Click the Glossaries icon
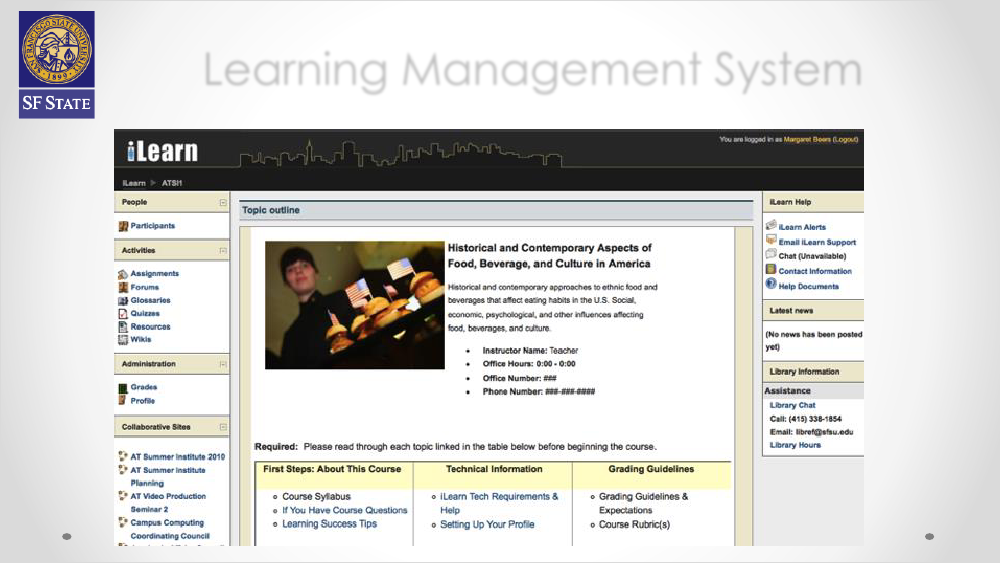The height and width of the screenshot is (563, 1000). tap(123, 300)
